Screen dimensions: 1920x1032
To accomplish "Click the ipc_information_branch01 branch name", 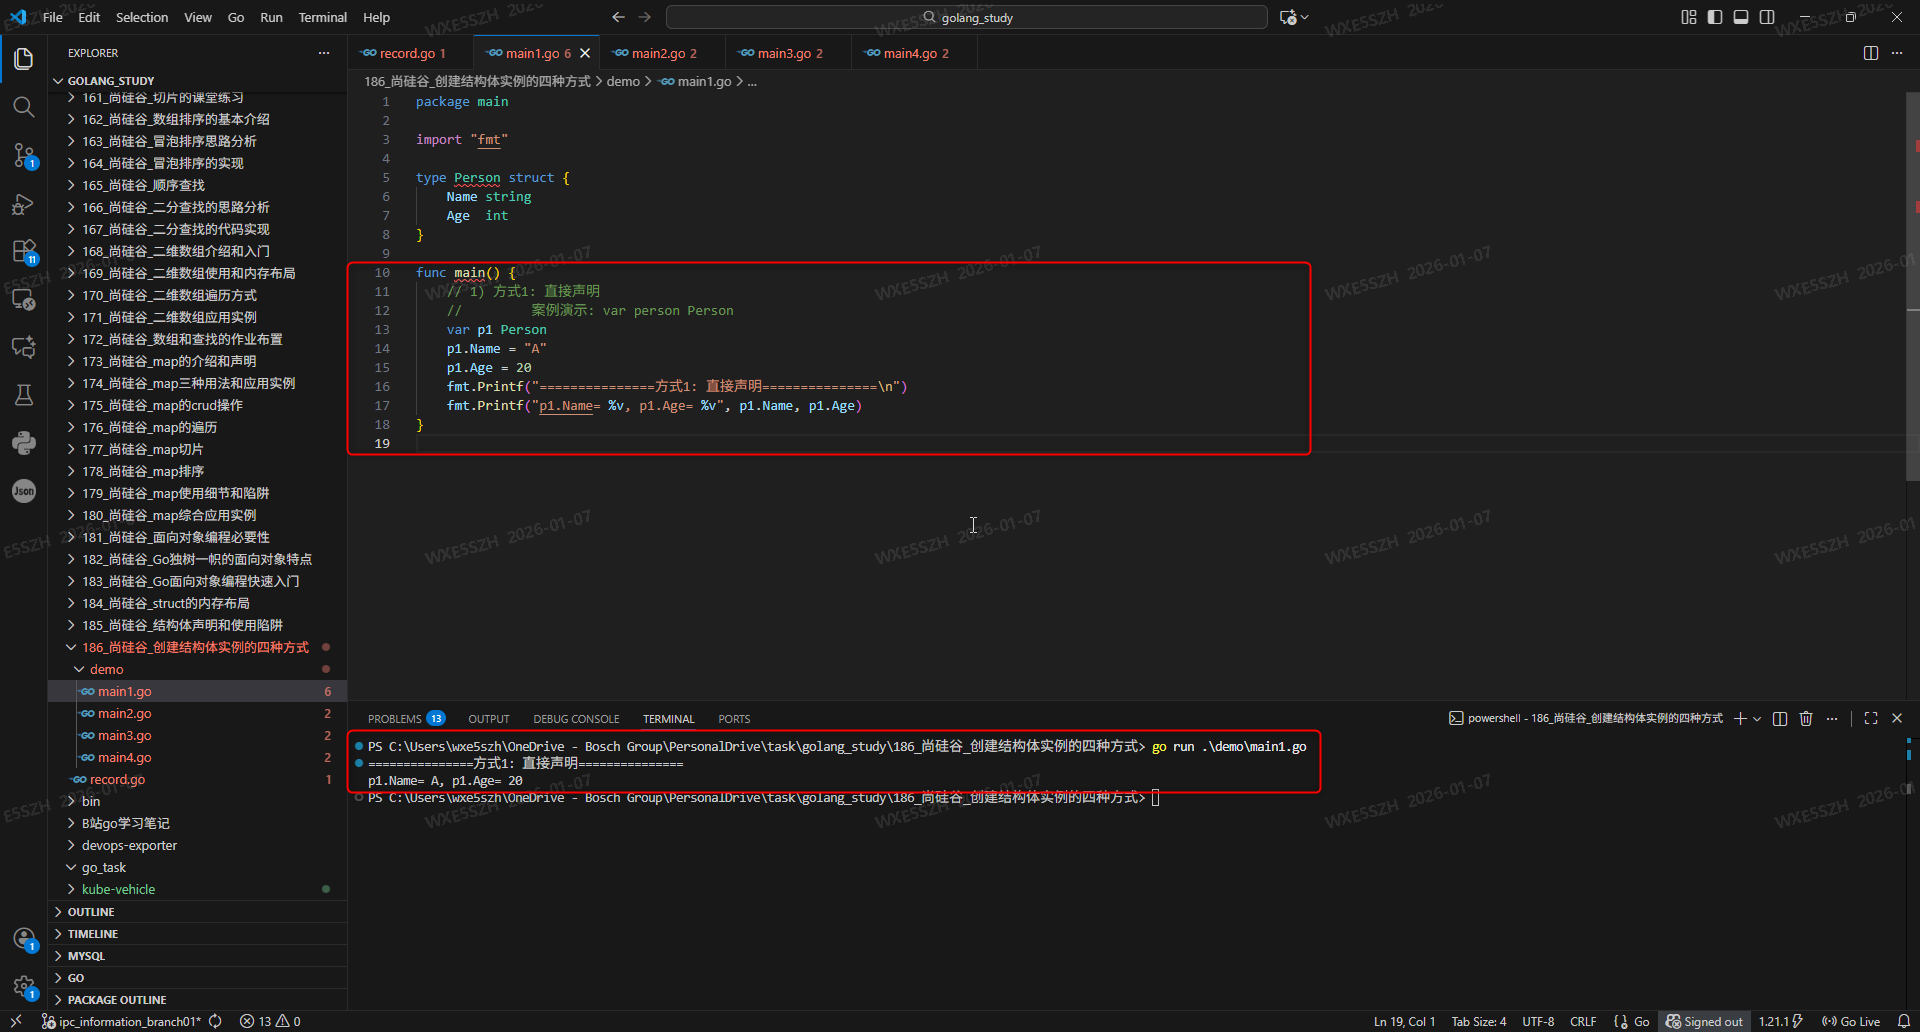I will (122, 1021).
